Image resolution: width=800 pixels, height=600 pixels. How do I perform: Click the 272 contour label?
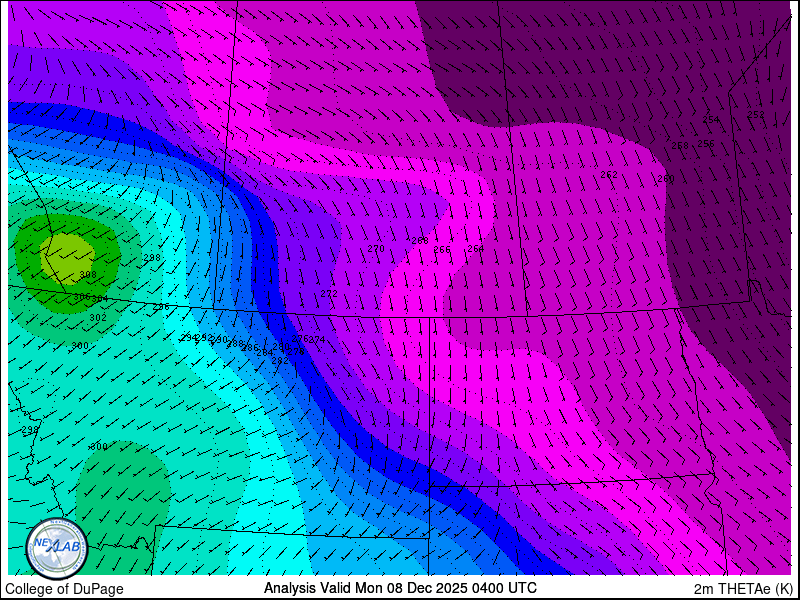(x=329, y=294)
